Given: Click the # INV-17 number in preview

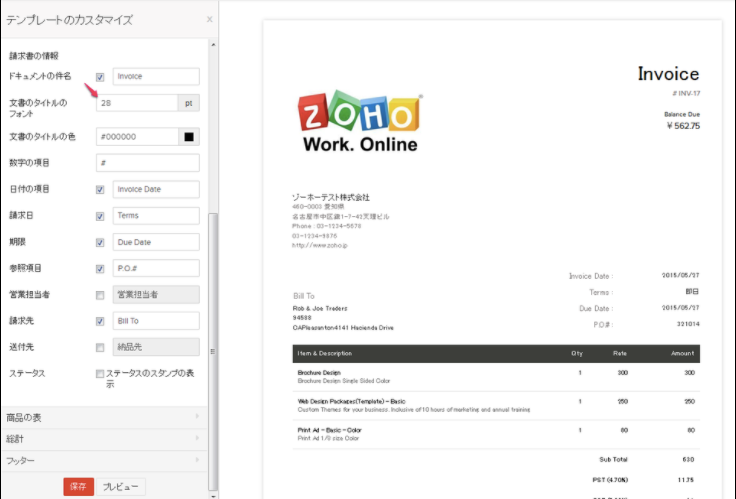Looking at the screenshot, I should coord(686,93).
